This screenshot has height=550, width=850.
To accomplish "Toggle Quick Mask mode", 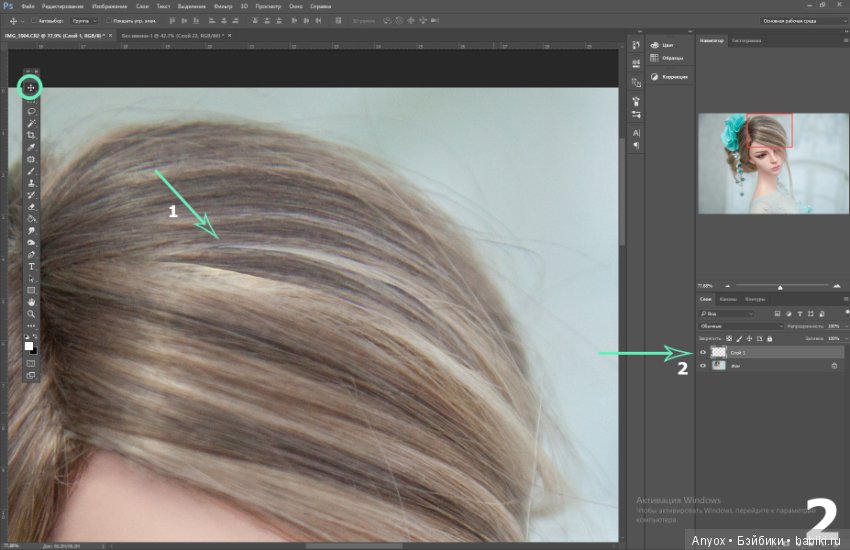I will pos(31,364).
